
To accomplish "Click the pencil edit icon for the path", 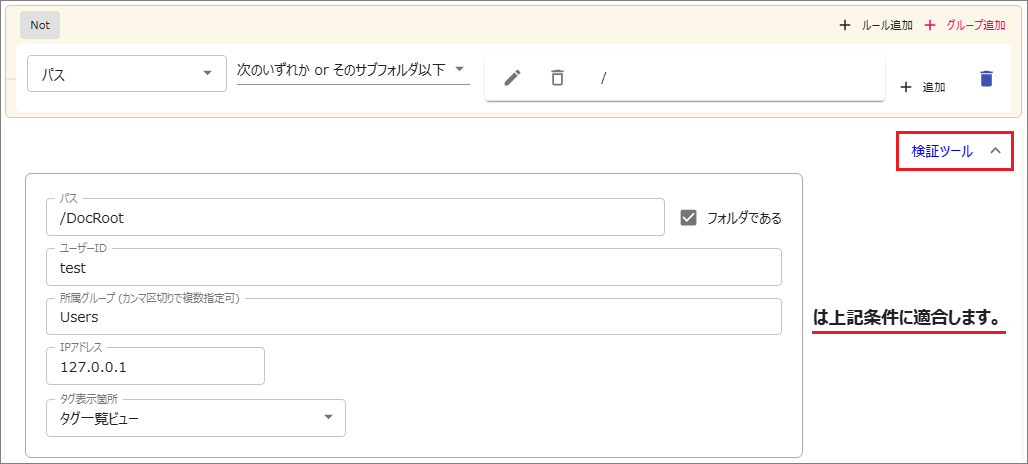I will click(x=512, y=78).
